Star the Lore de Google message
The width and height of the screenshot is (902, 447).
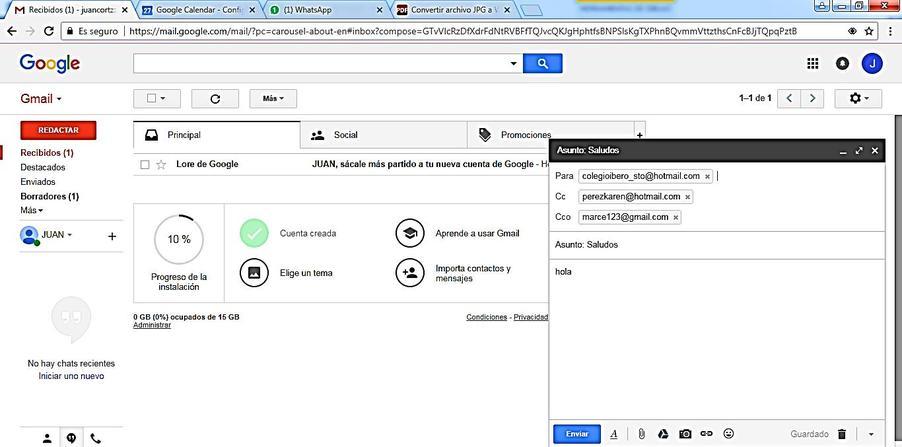[161, 165]
